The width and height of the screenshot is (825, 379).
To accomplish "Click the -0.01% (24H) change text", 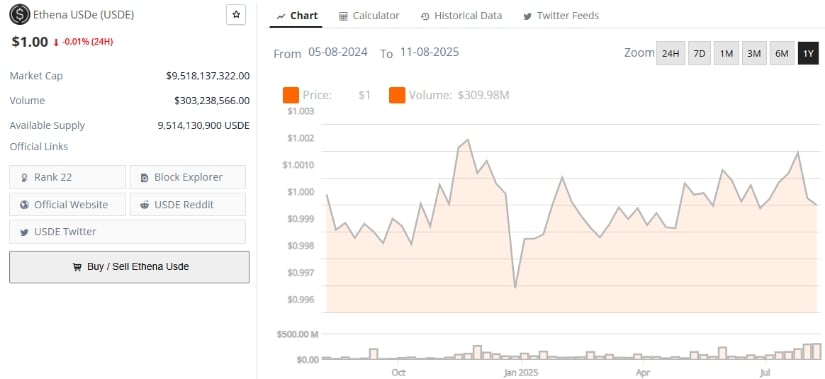I will point(87,42).
